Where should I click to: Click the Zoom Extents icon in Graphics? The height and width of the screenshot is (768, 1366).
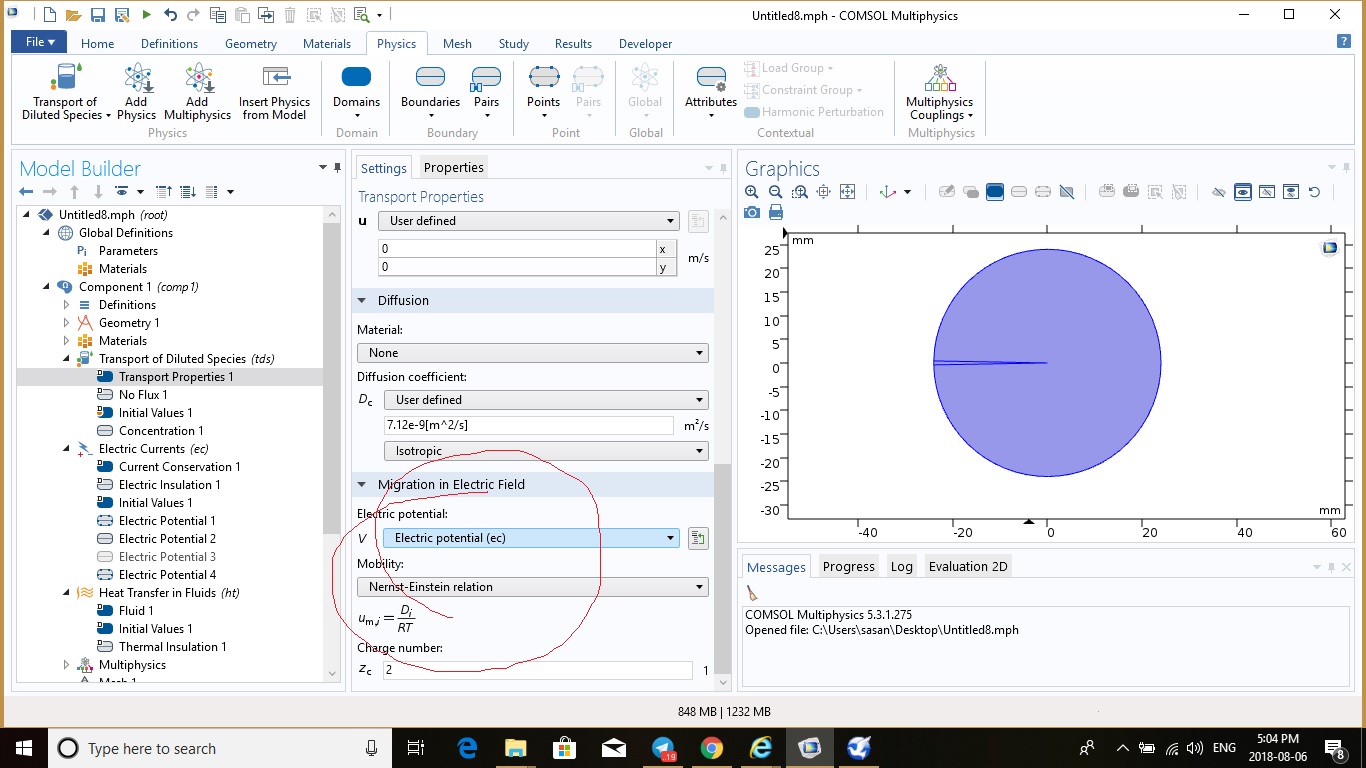[847, 192]
